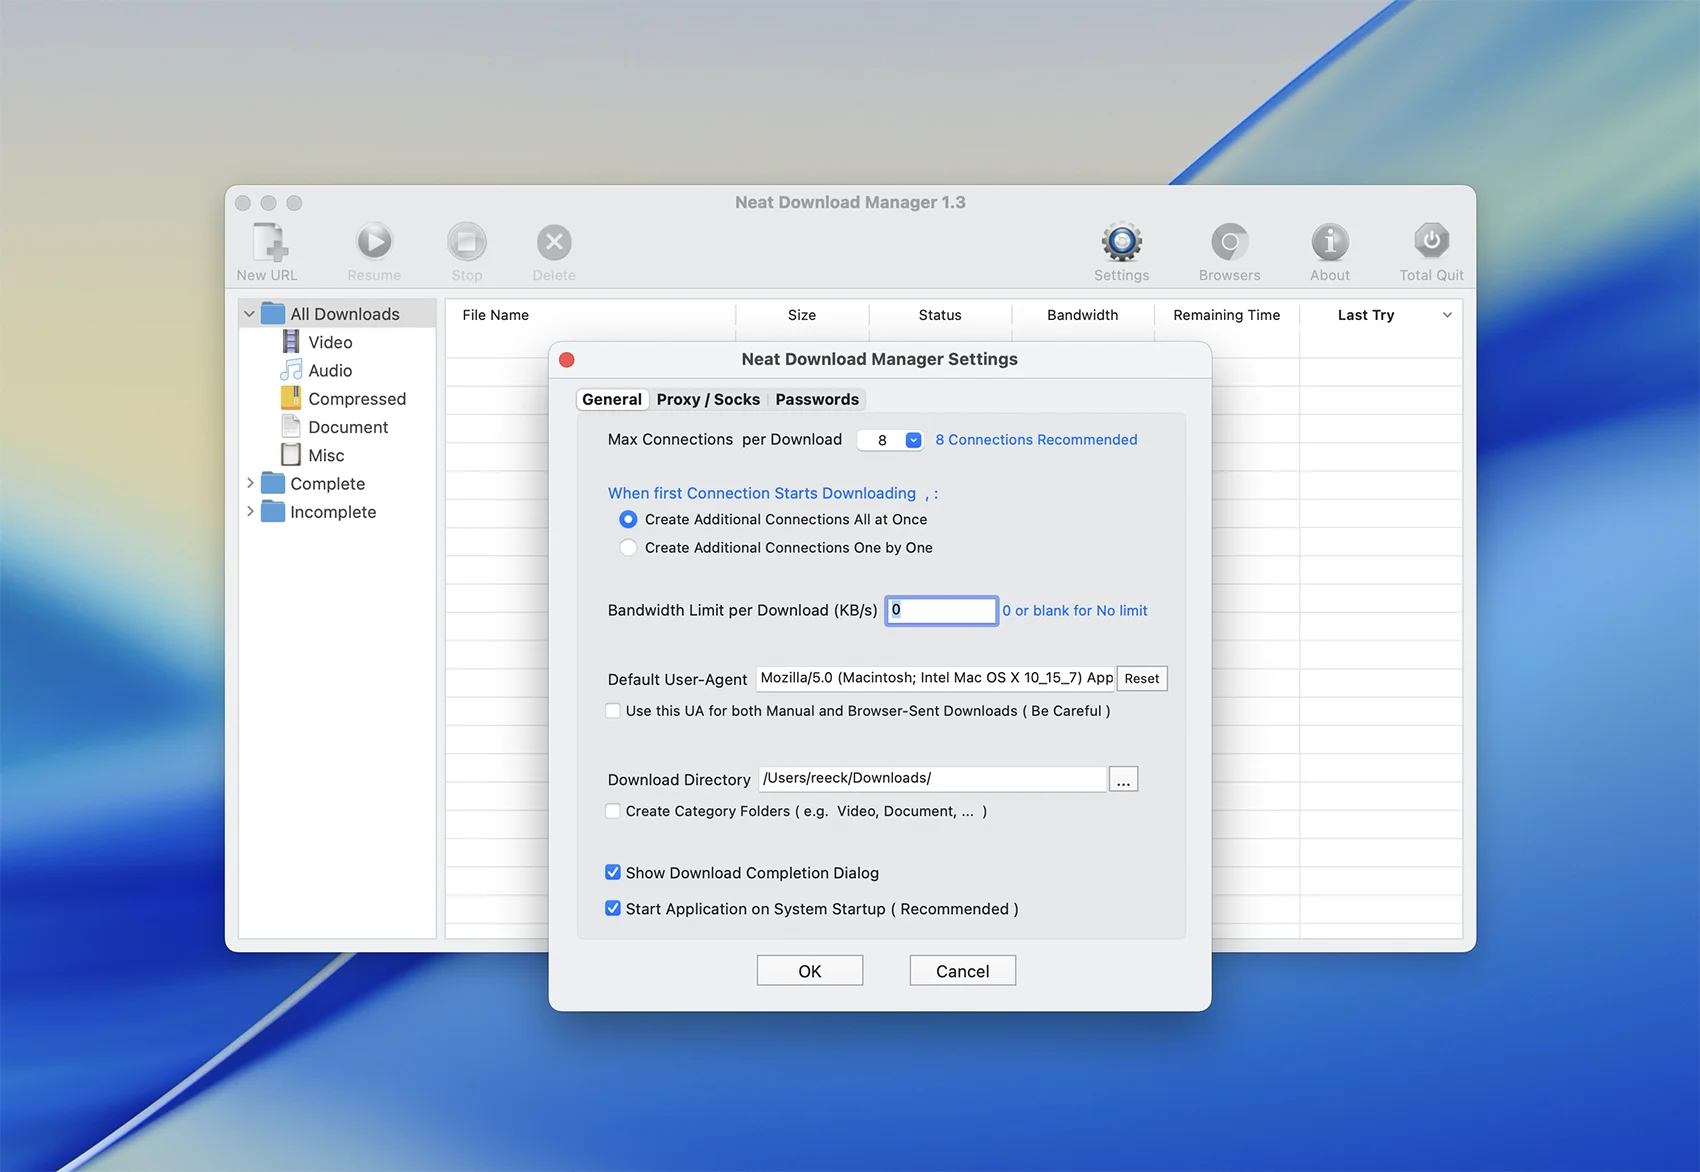Screen dimensions: 1700x1172
Task: Reset the Default User-Agent
Action: point(1141,679)
